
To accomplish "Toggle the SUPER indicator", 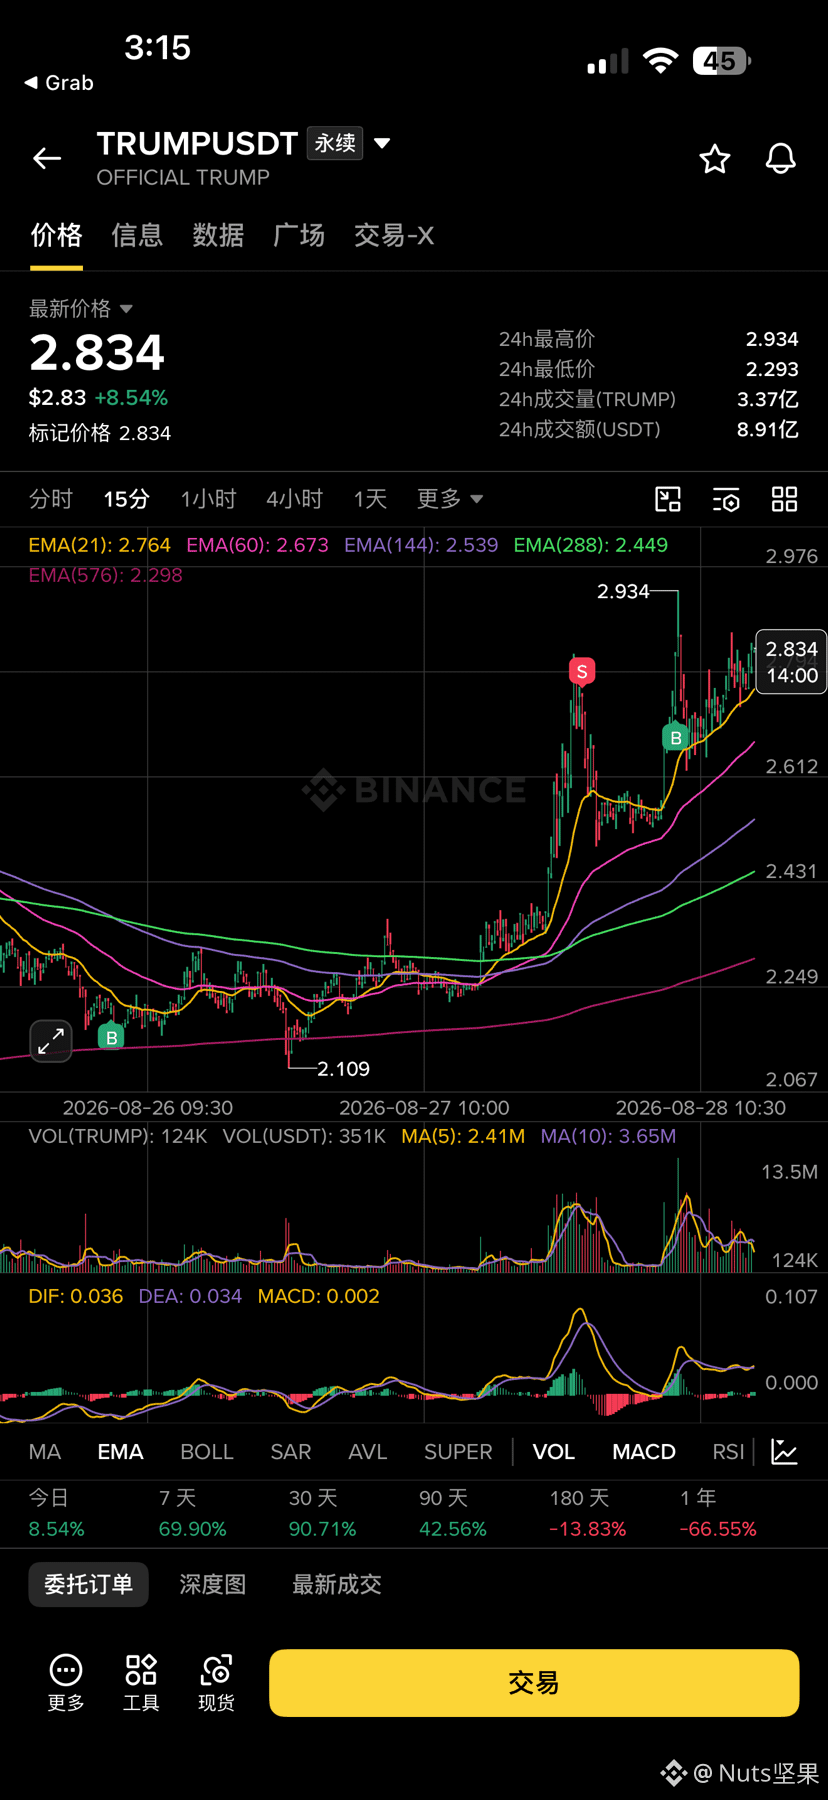I will [458, 1452].
